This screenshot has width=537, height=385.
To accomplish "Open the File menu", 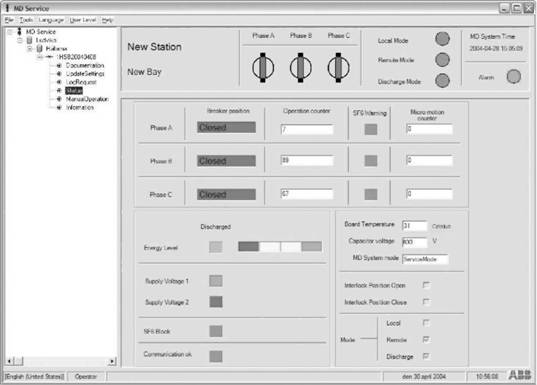I will [9, 20].
